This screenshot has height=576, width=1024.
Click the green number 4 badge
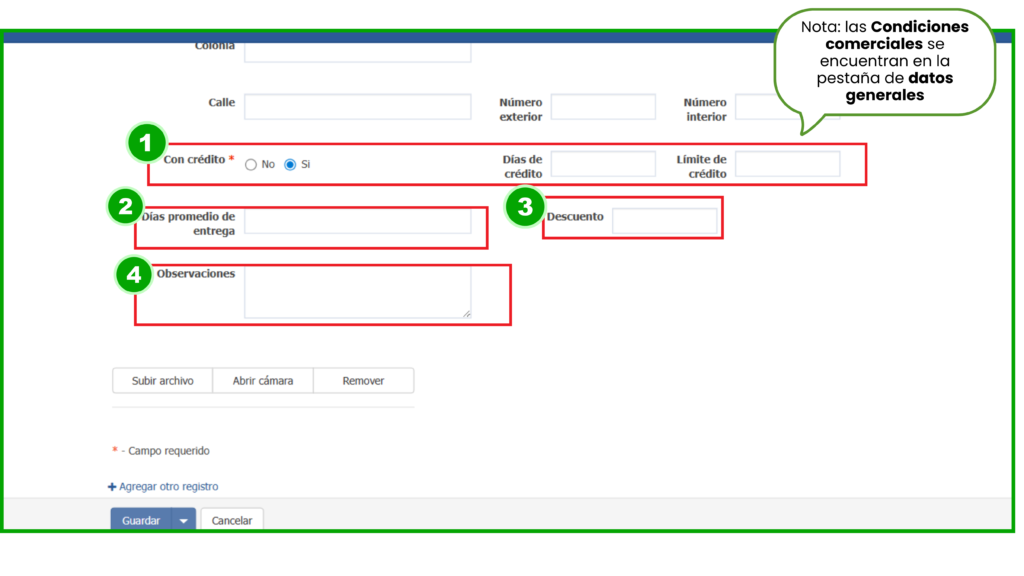[x=134, y=273]
